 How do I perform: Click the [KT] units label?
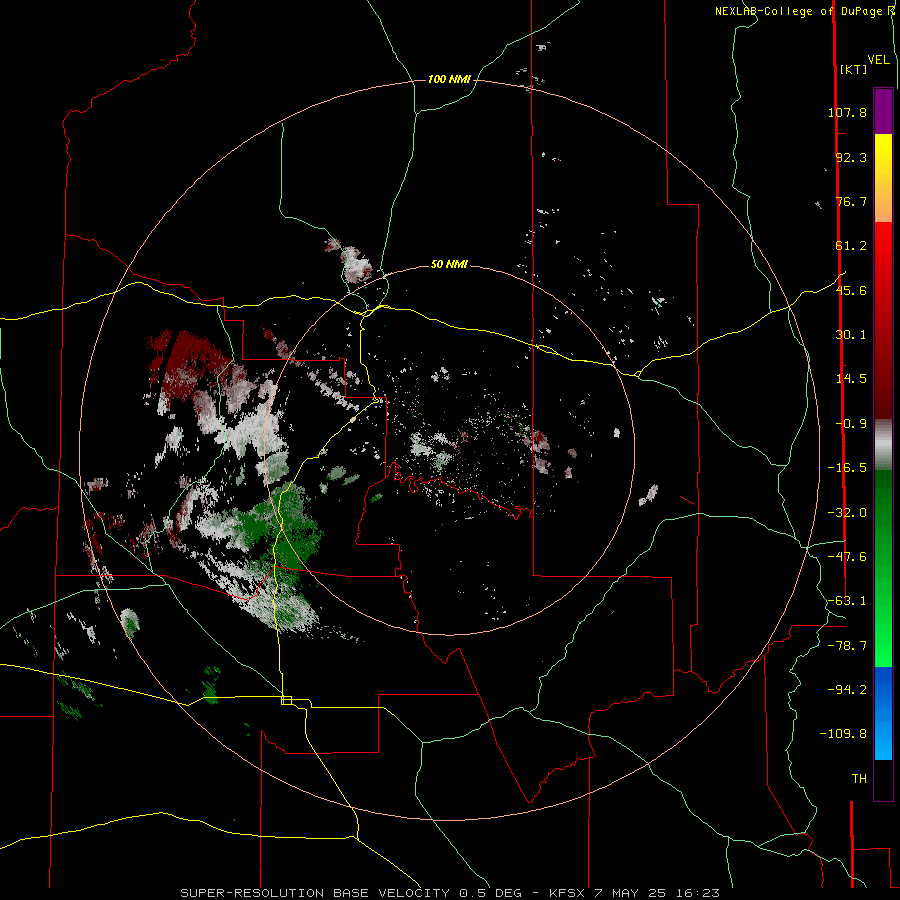pos(854,69)
